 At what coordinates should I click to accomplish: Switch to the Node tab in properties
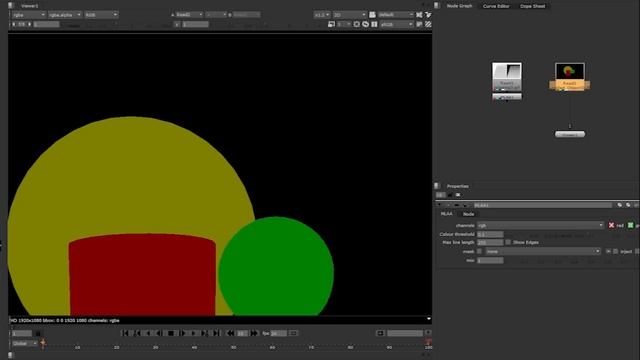pos(469,214)
